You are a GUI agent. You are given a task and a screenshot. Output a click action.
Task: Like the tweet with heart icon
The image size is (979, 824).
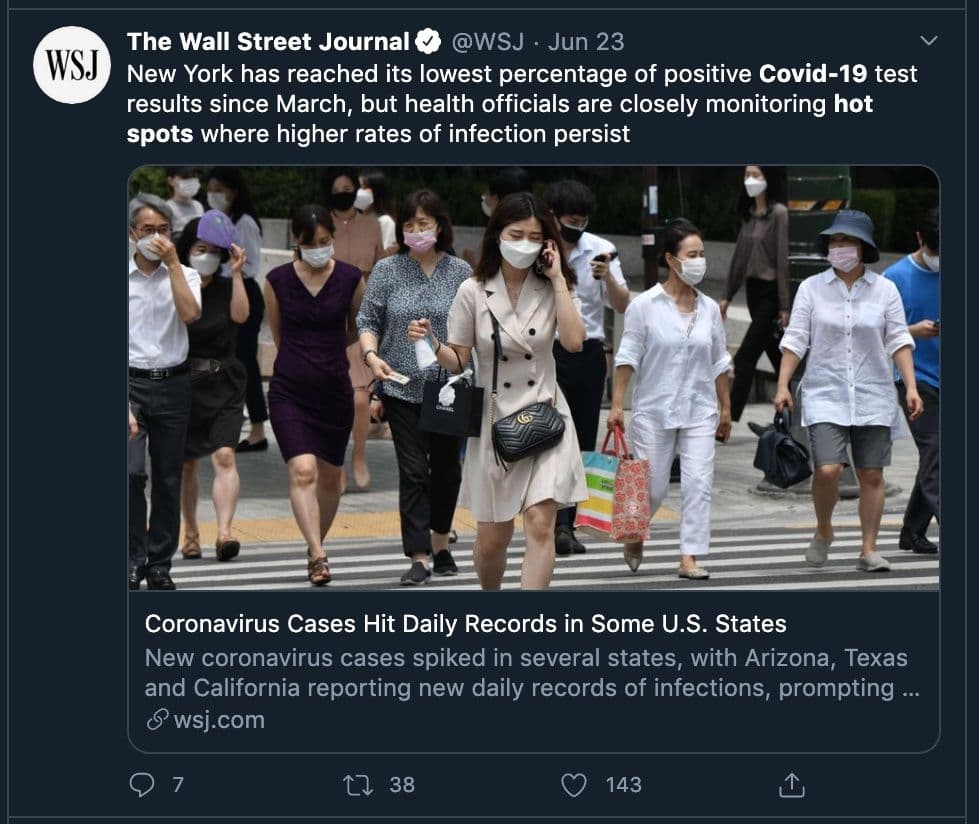pos(574,785)
